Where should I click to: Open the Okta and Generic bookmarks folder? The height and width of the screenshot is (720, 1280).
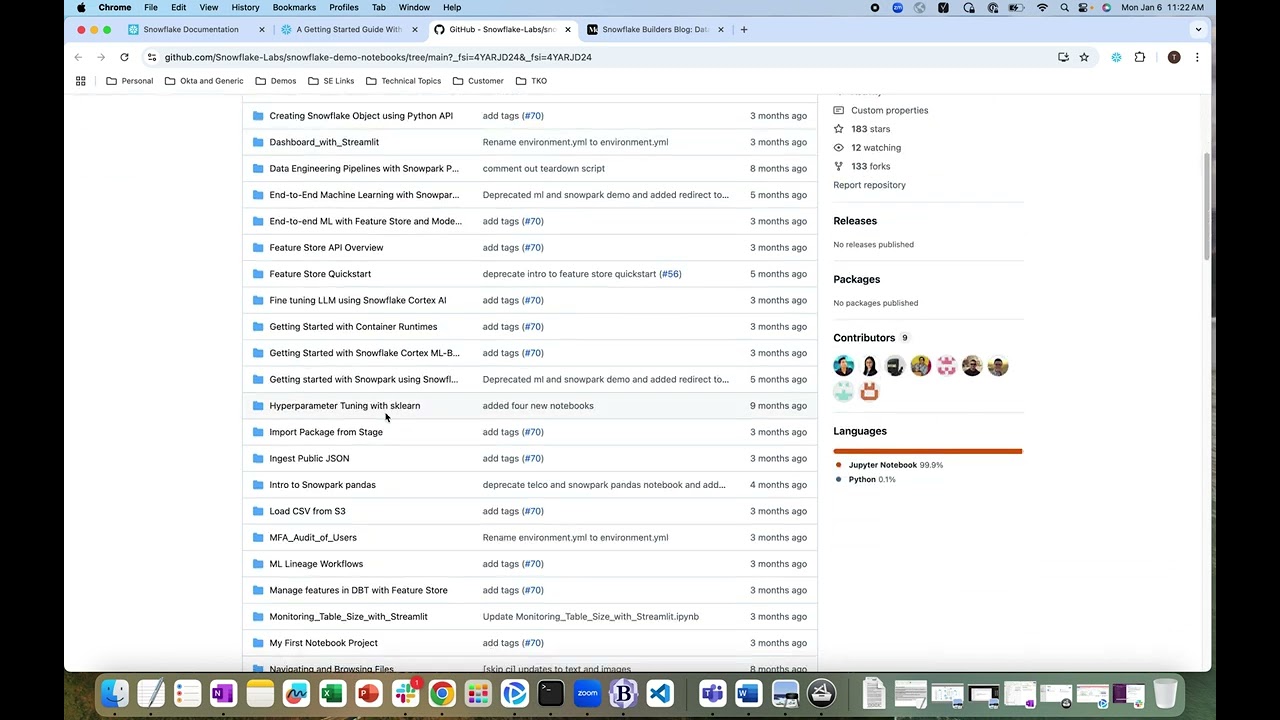(204, 81)
